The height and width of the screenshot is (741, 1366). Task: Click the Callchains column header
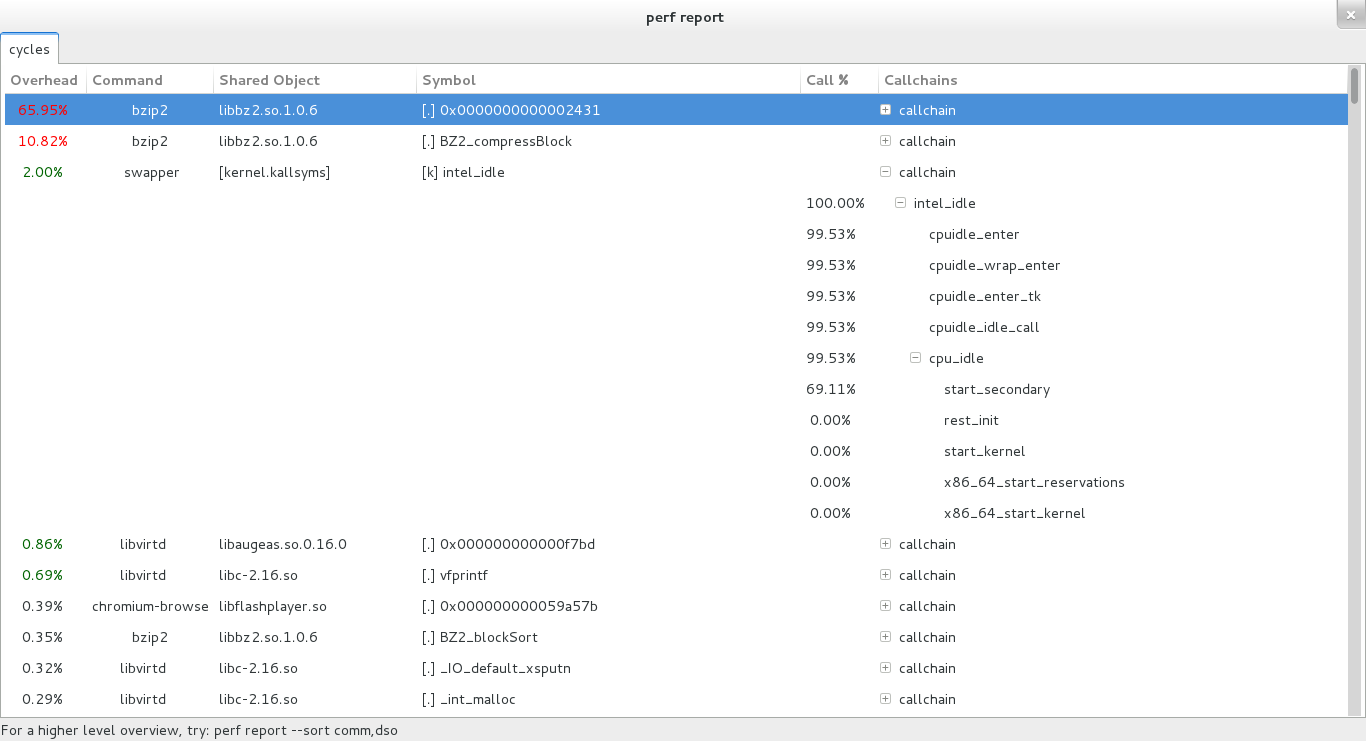point(1113,80)
